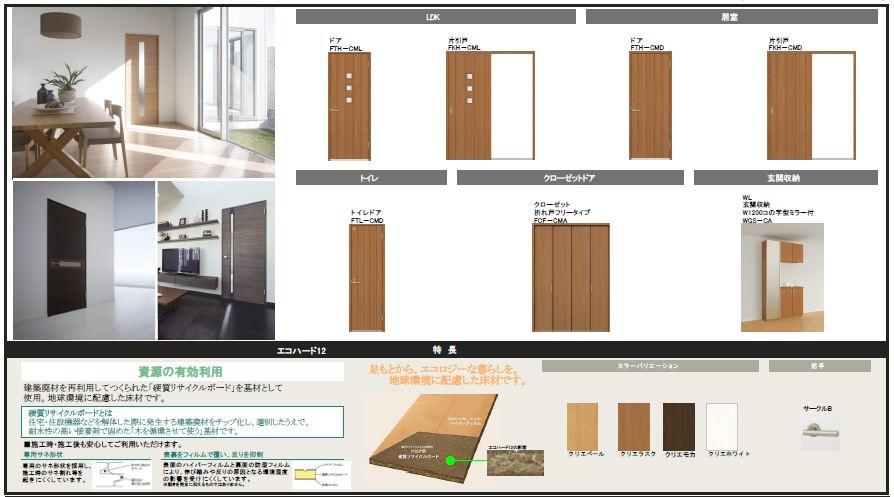This screenshot has height=497, width=894.
Task: Click the FKH-CML sliding door image
Action: (490, 105)
